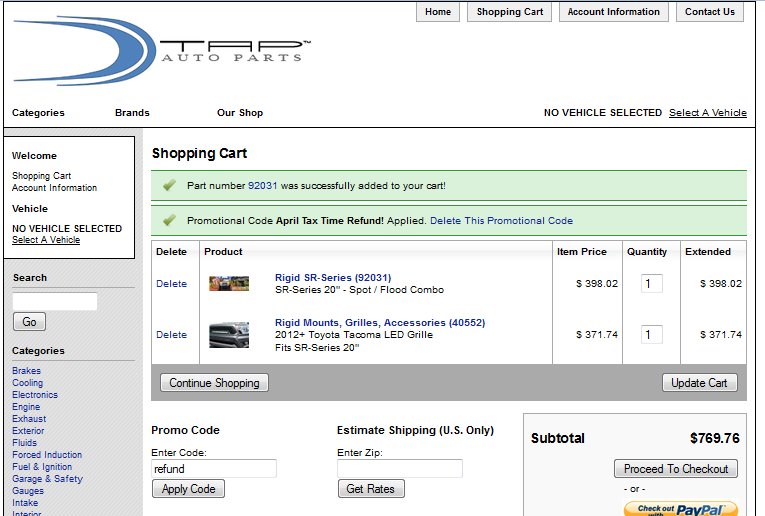The width and height of the screenshot is (765, 516).
Task: Open the Engine category
Action: [26, 407]
